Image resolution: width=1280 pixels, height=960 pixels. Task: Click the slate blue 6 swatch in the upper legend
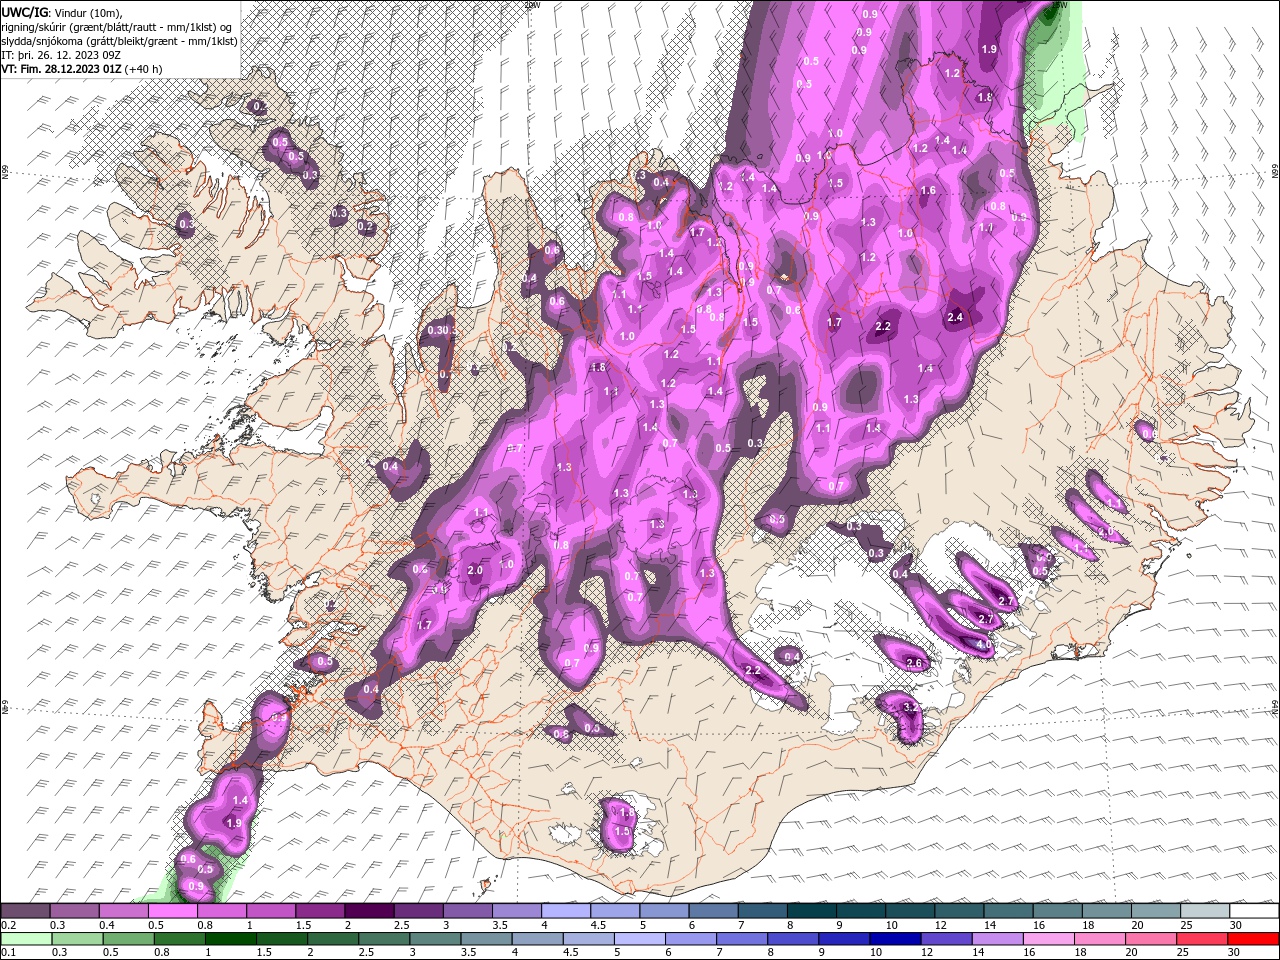(x=713, y=911)
